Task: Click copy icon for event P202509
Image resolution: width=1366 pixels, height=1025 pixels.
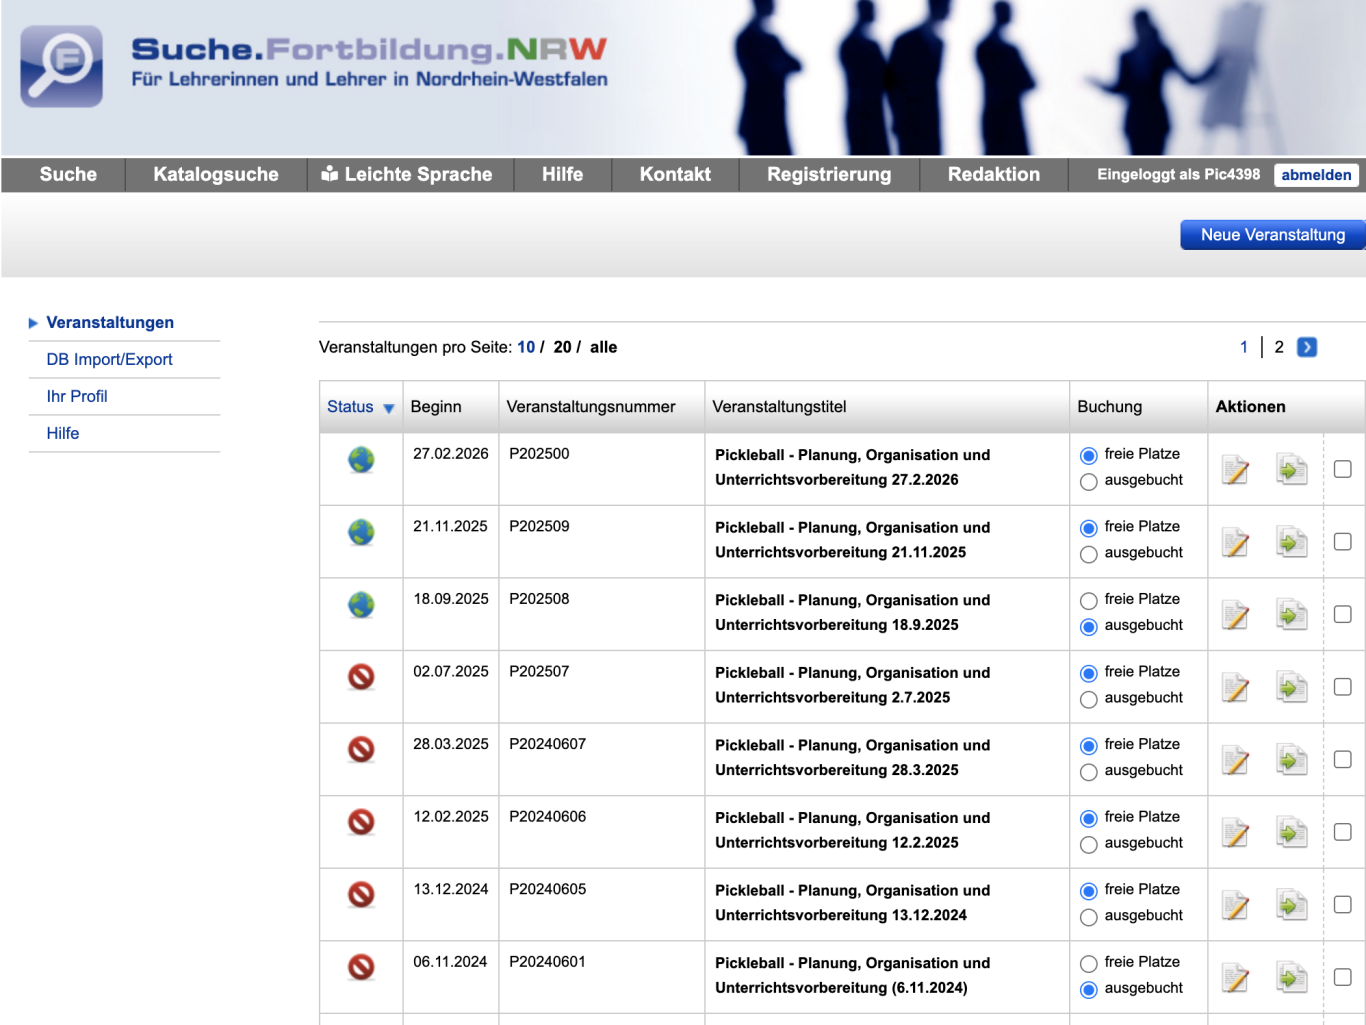Action: [1291, 542]
